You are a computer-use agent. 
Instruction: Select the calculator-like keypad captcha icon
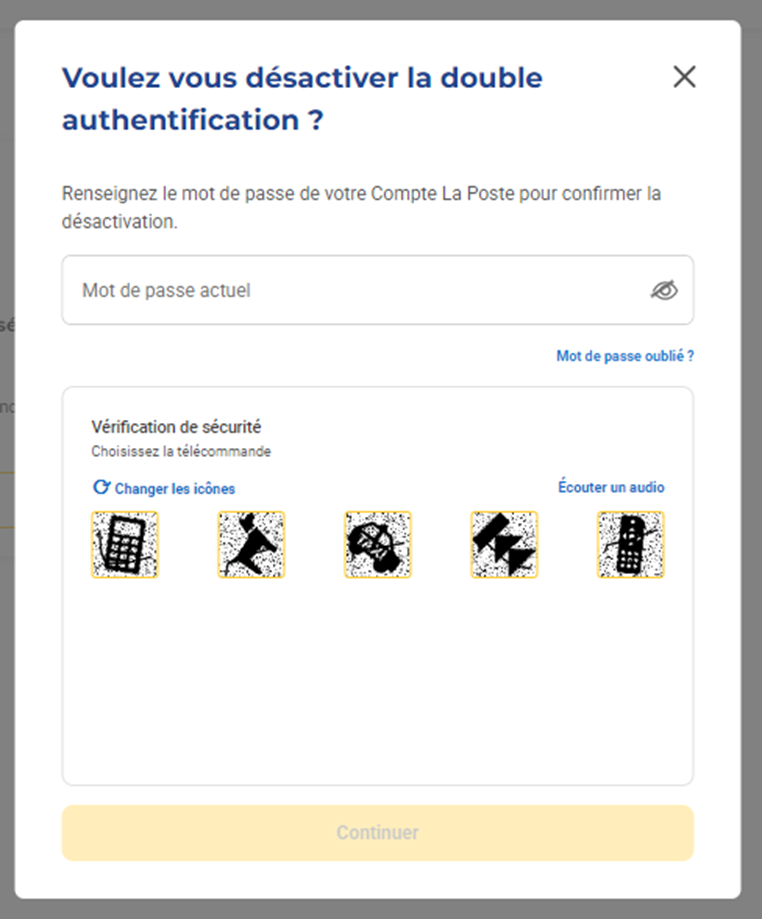[124, 545]
